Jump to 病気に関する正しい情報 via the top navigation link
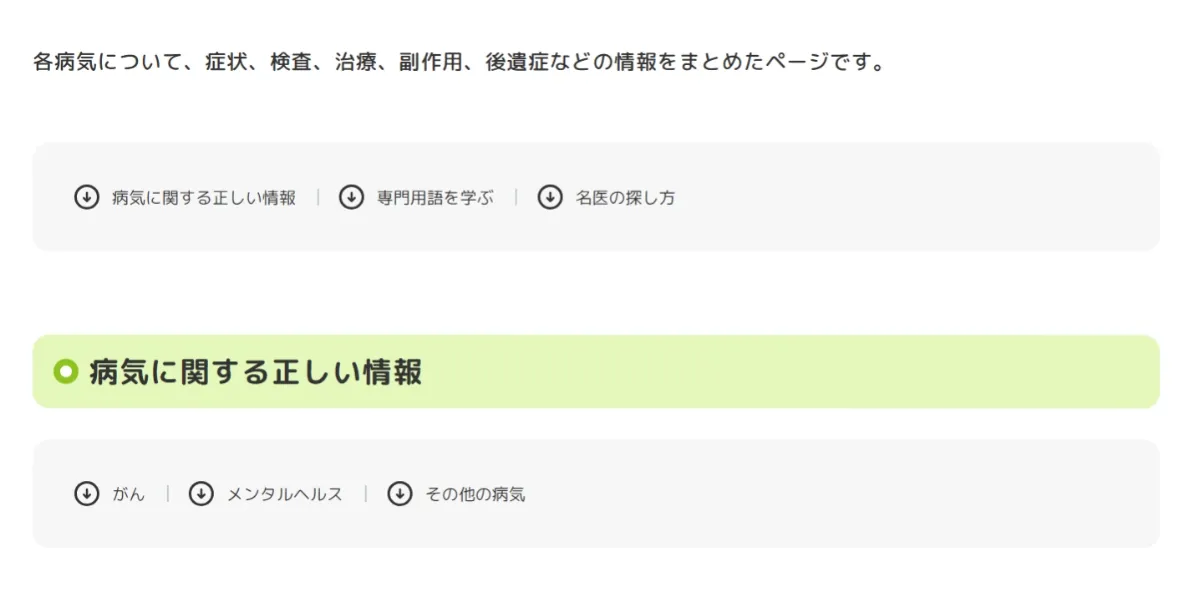The image size is (1184, 592). click(x=204, y=198)
